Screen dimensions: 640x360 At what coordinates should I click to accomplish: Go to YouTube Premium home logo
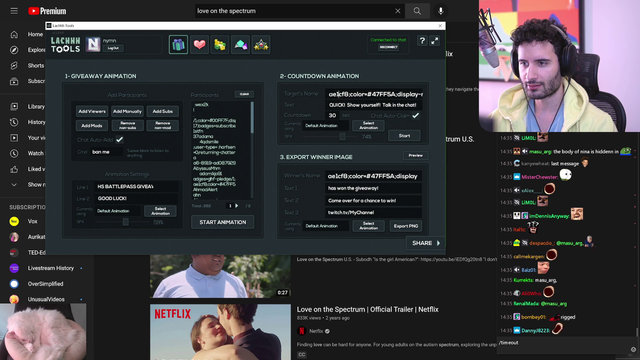(x=47, y=11)
